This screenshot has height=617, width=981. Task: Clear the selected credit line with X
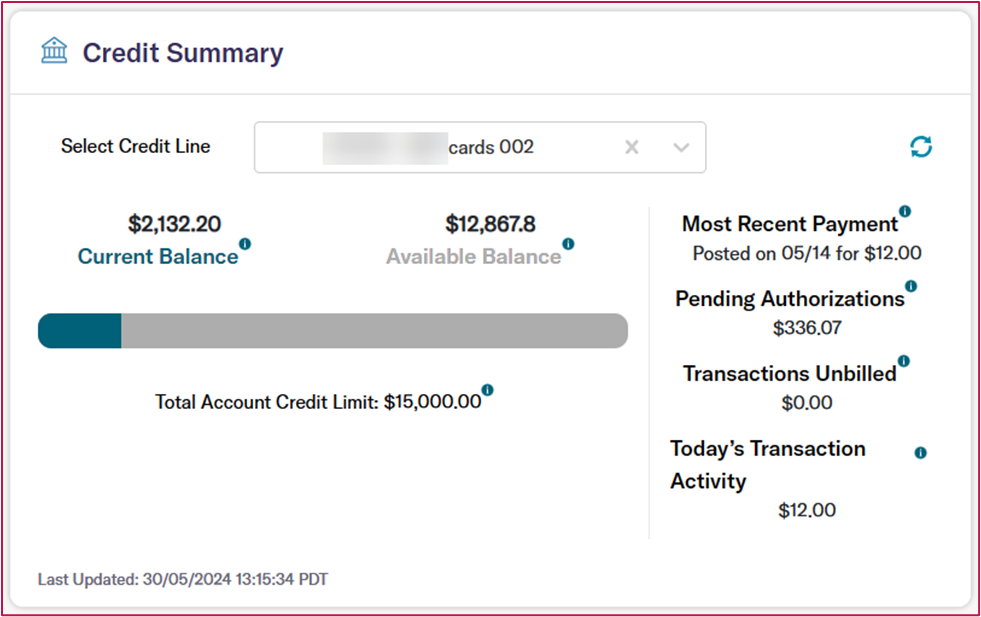(631, 147)
